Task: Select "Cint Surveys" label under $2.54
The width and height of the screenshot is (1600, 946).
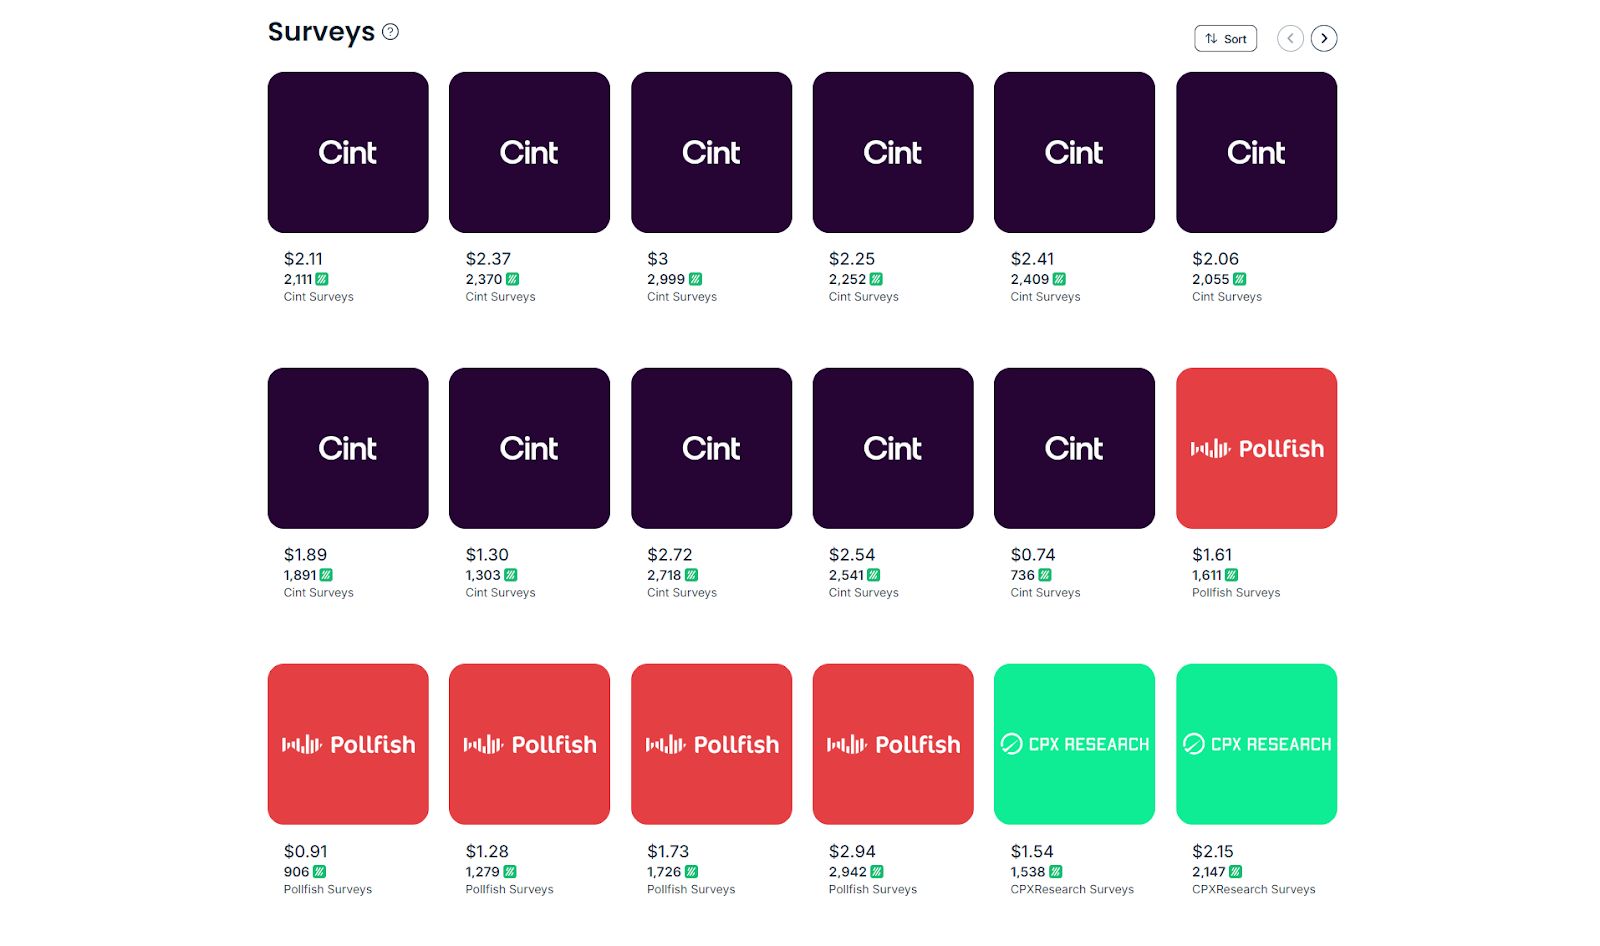Action: point(864,593)
